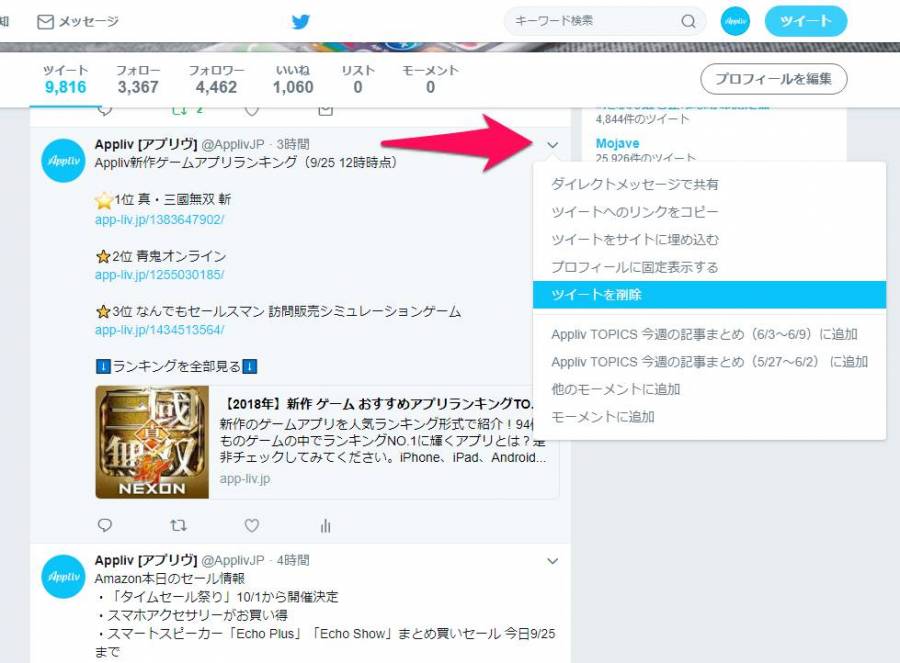The image size is (900, 663).
Task: Click the メッセージ nav label
Action: click(x=88, y=22)
